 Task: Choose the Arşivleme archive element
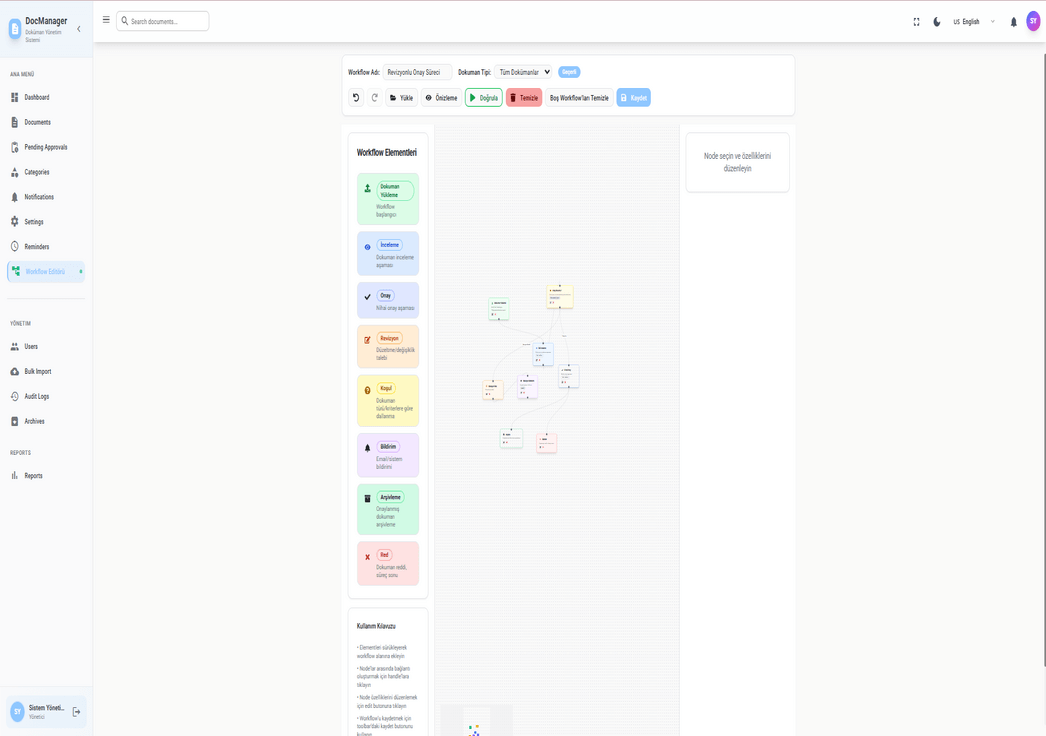(x=388, y=508)
